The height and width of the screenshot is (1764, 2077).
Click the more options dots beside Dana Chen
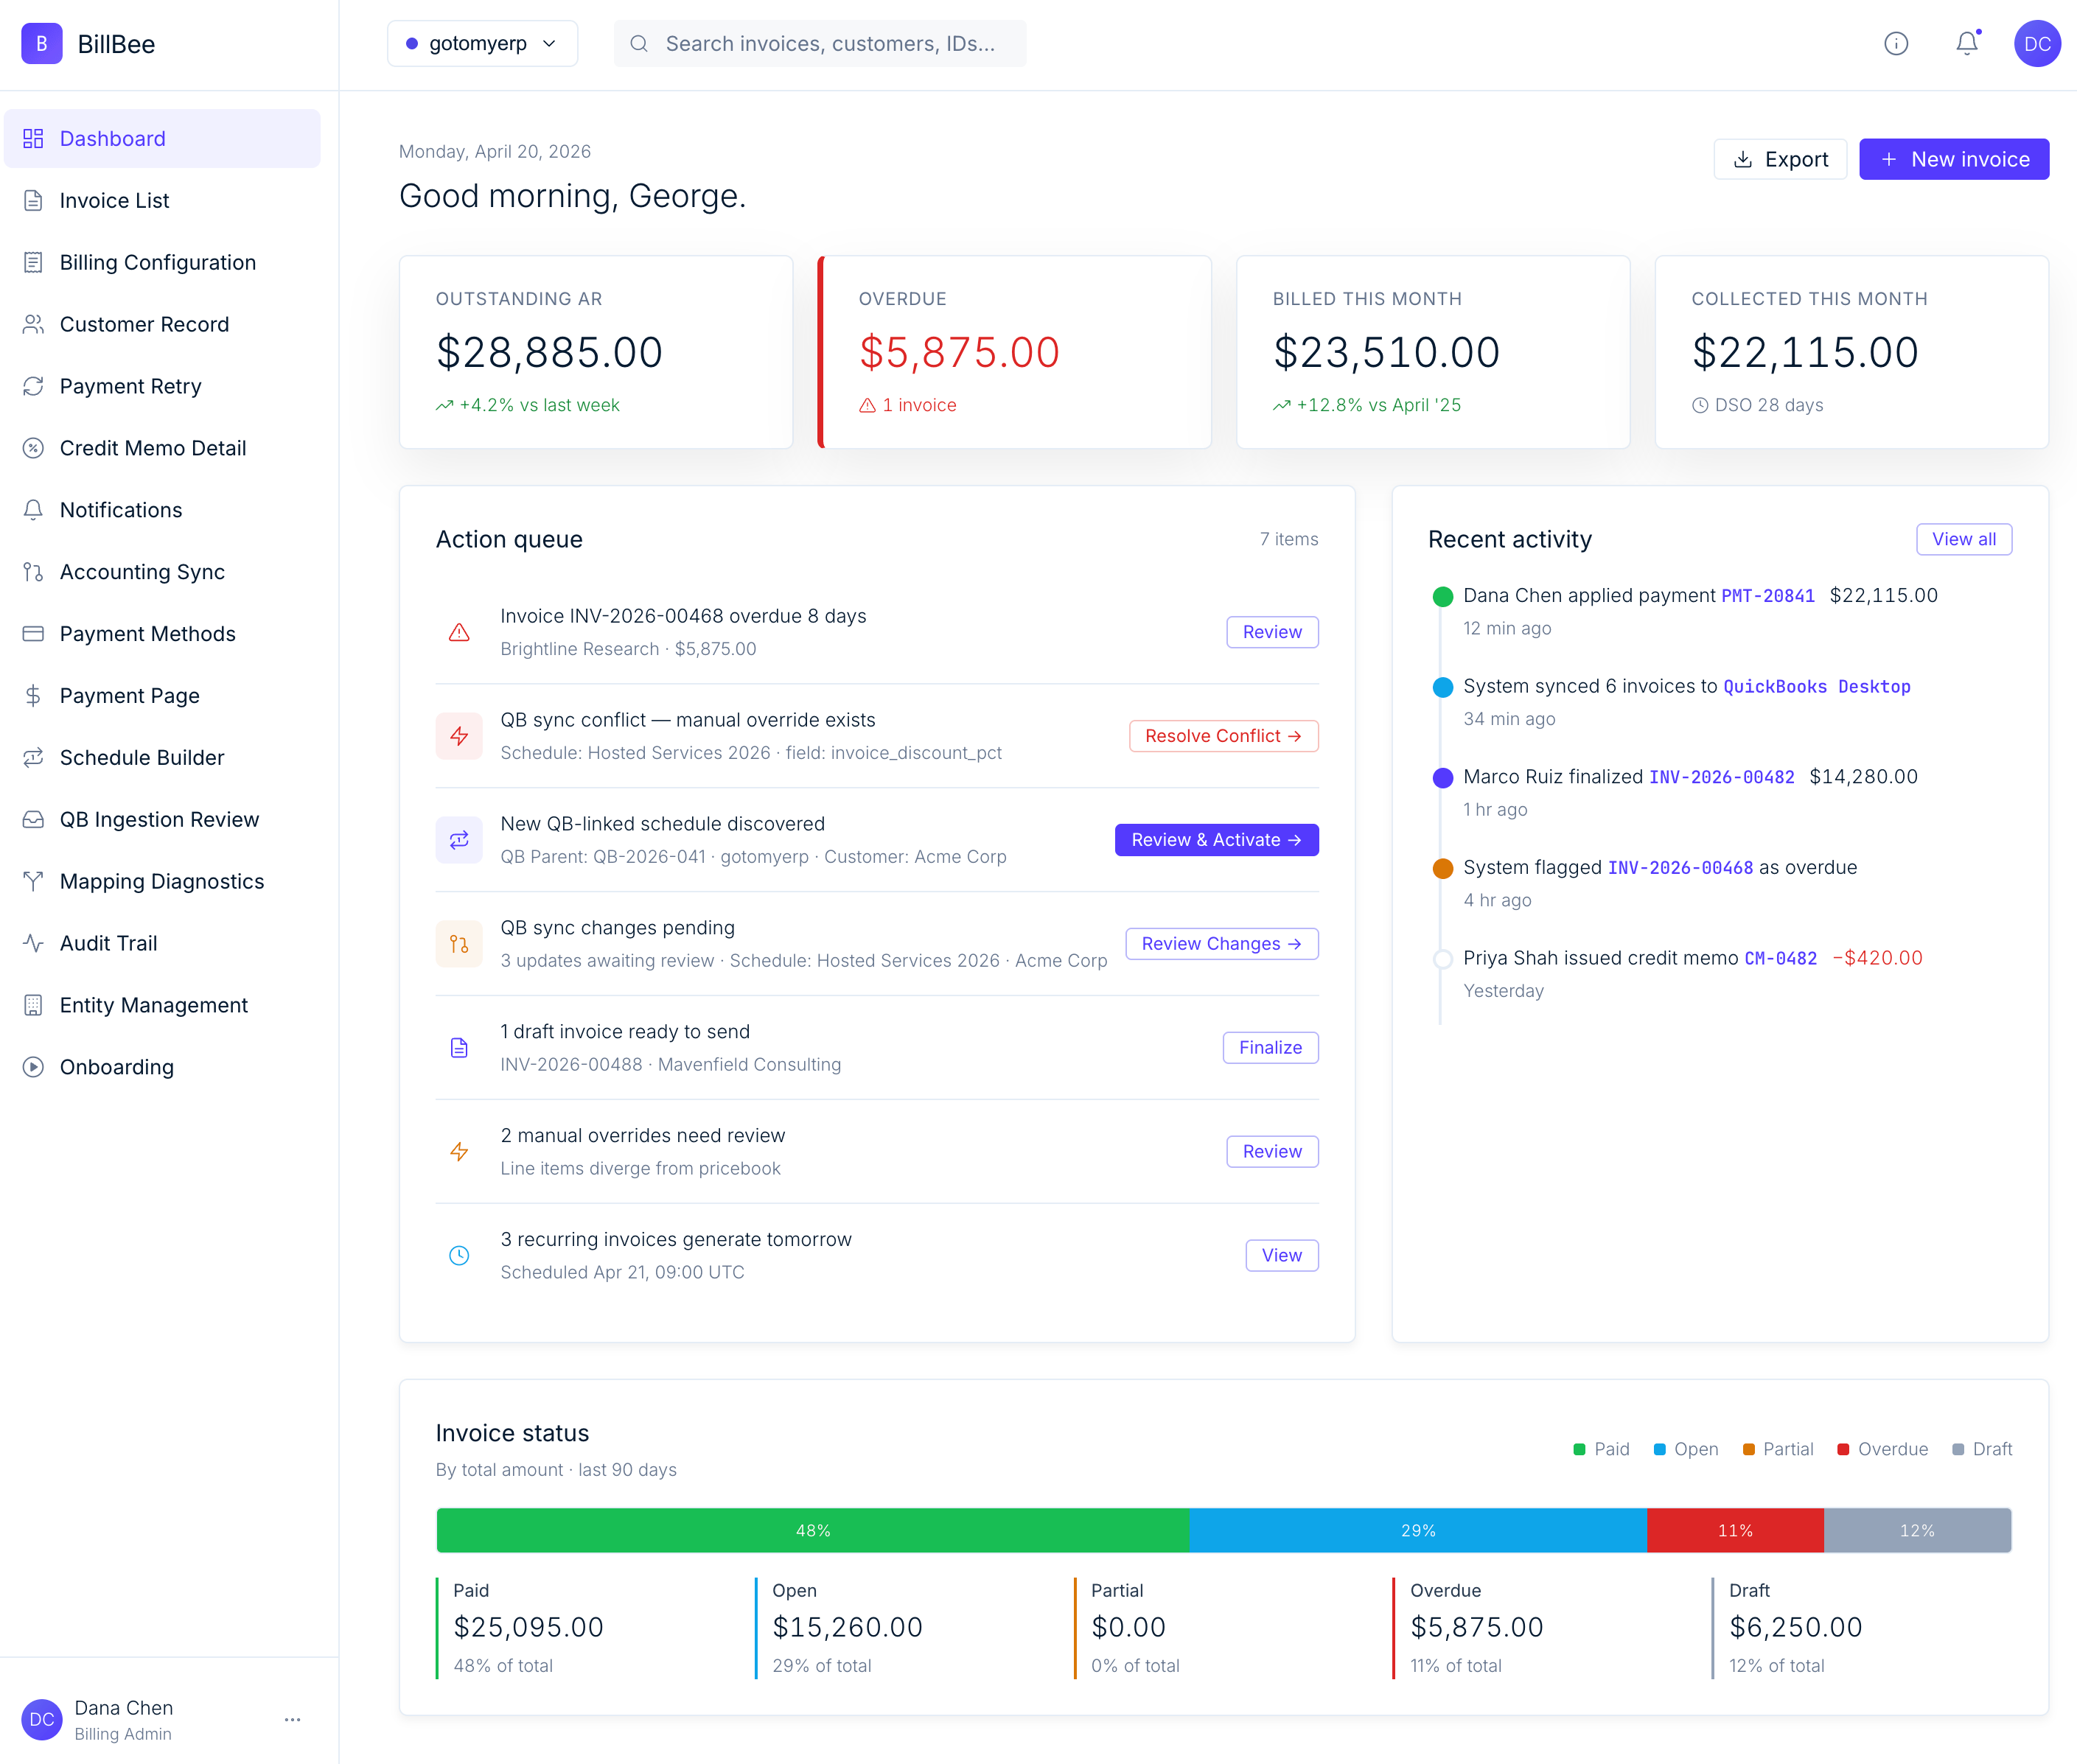point(292,1719)
